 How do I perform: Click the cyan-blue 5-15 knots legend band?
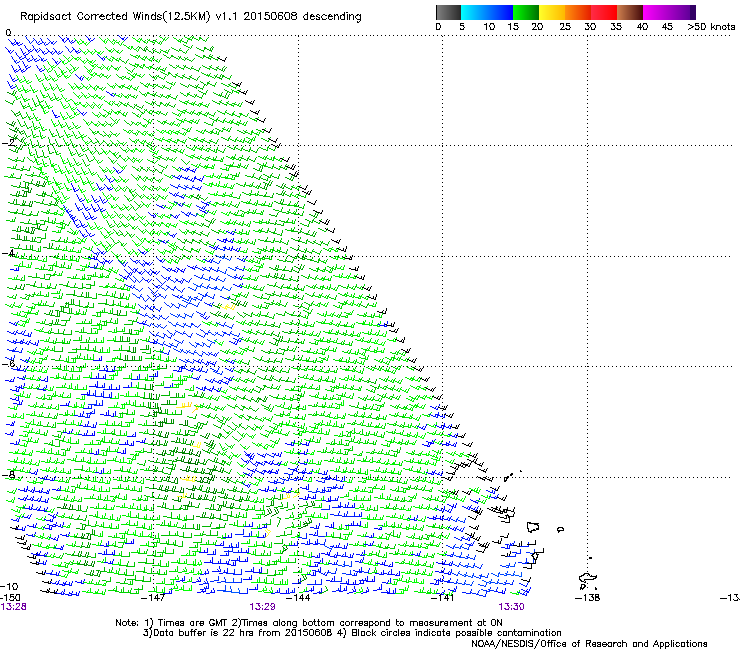click(x=487, y=12)
